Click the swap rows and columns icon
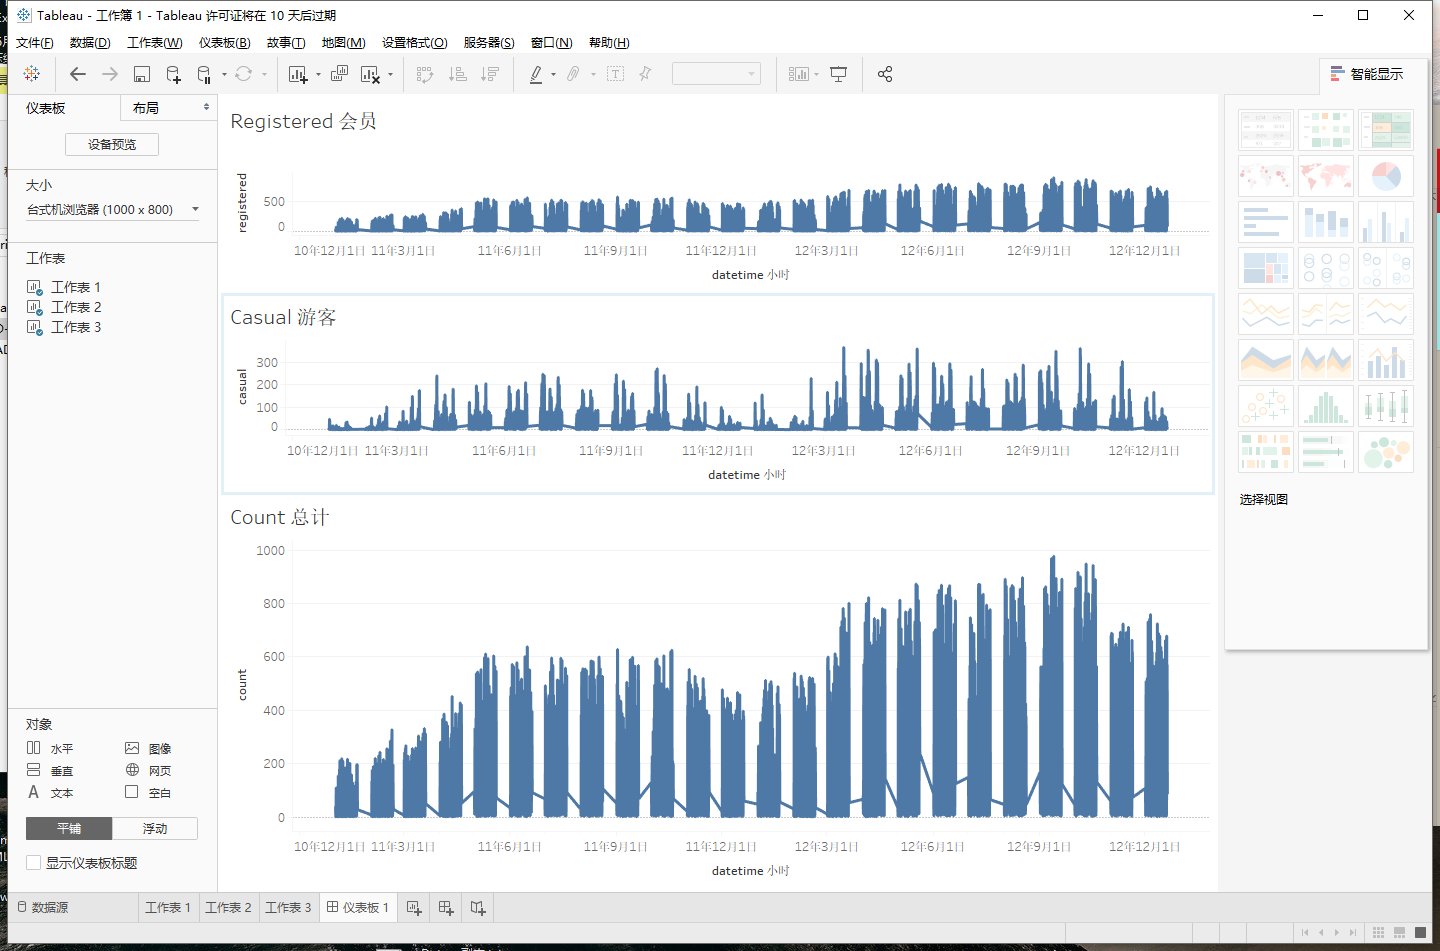This screenshot has height=951, width=1440. pos(425,74)
